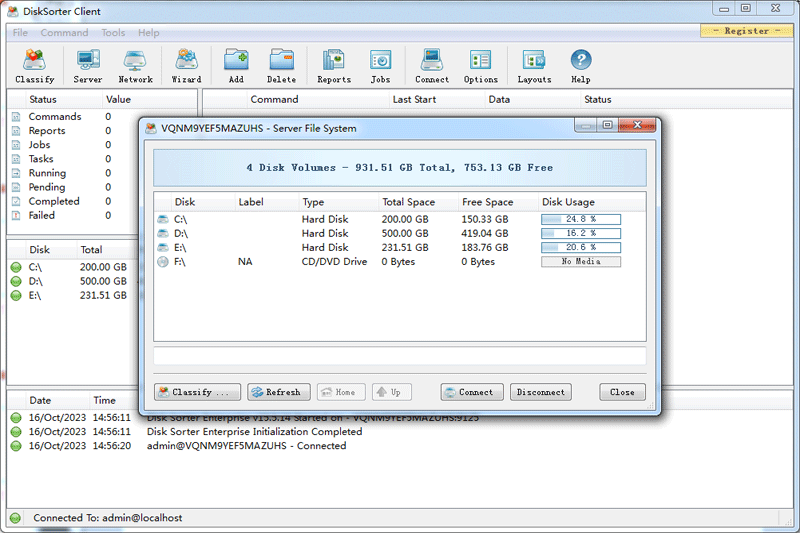This screenshot has width=800, height=533.
Task: Click the Last Start column header
Action: click(436, 99)
